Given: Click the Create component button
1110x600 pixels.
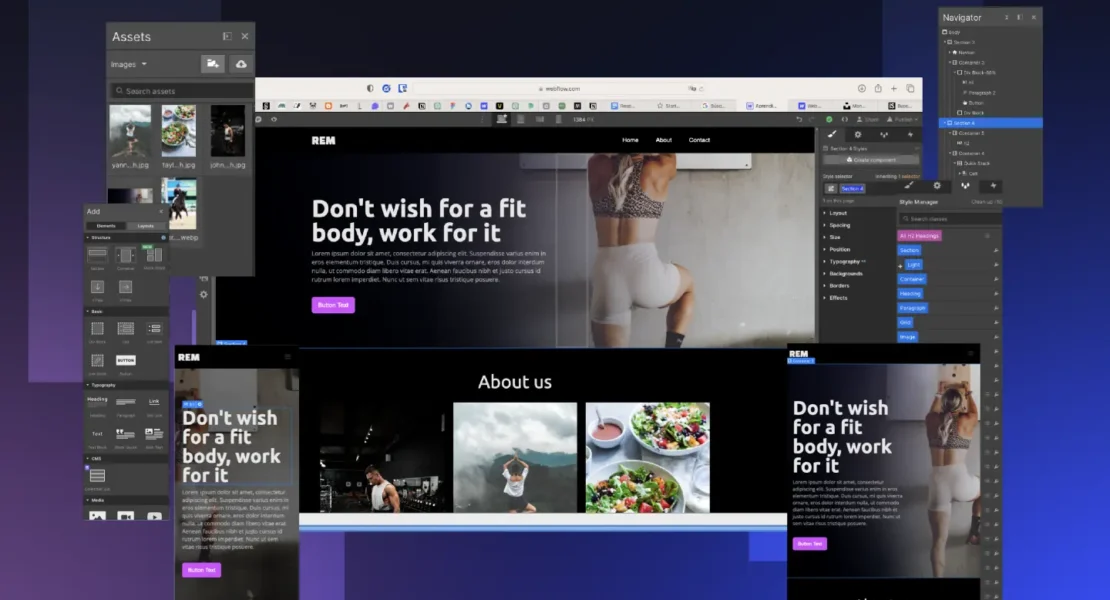Looking at the screenshot, I should point(871,159).
